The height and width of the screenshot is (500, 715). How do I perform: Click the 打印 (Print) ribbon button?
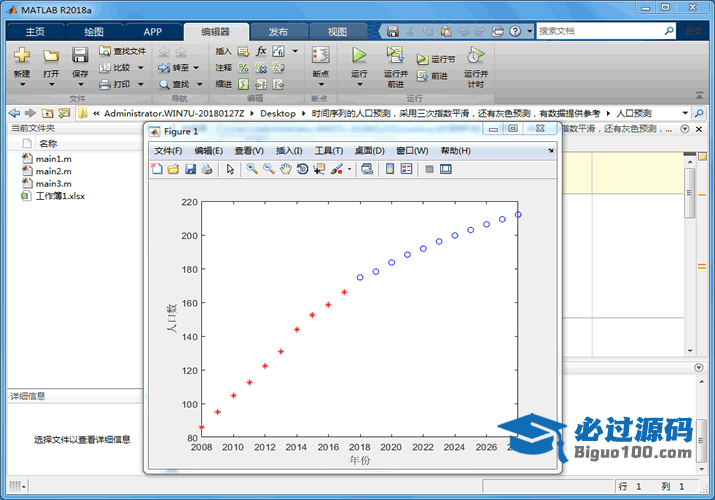116,84
